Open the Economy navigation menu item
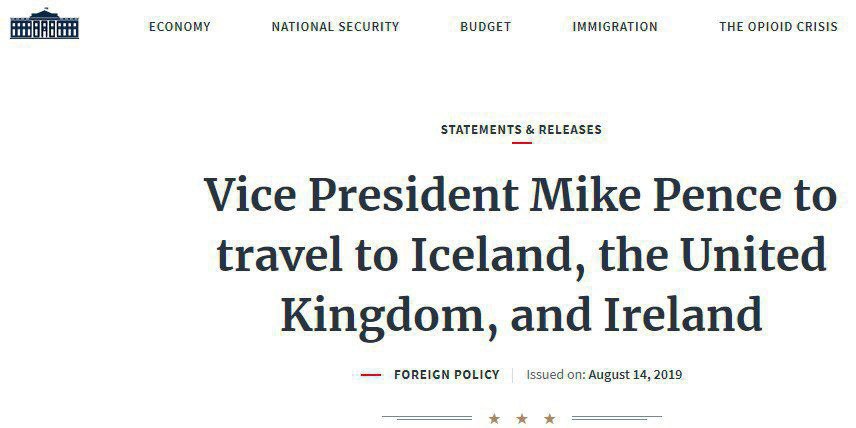 [180, 27]
